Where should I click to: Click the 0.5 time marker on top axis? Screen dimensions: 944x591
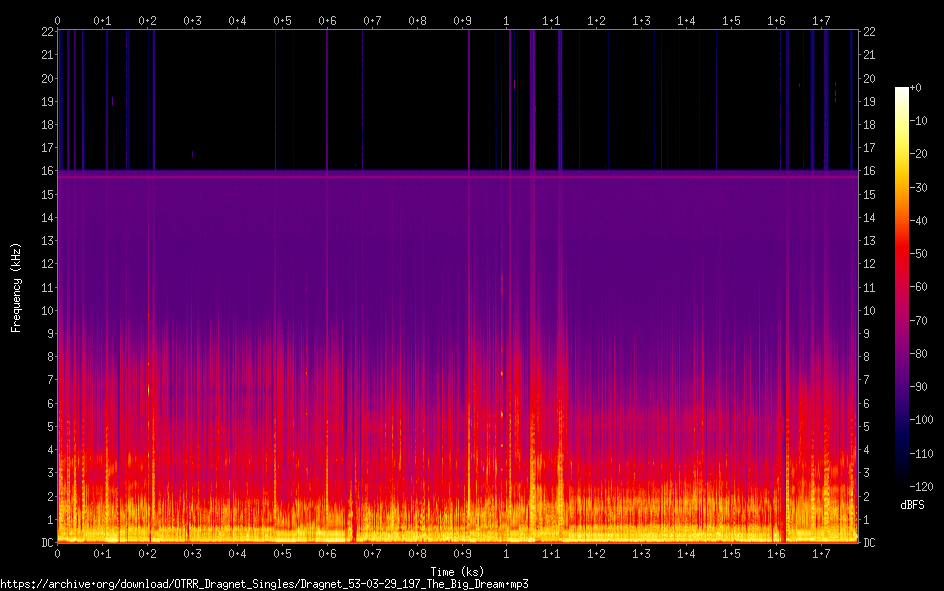tap(282, 20)
